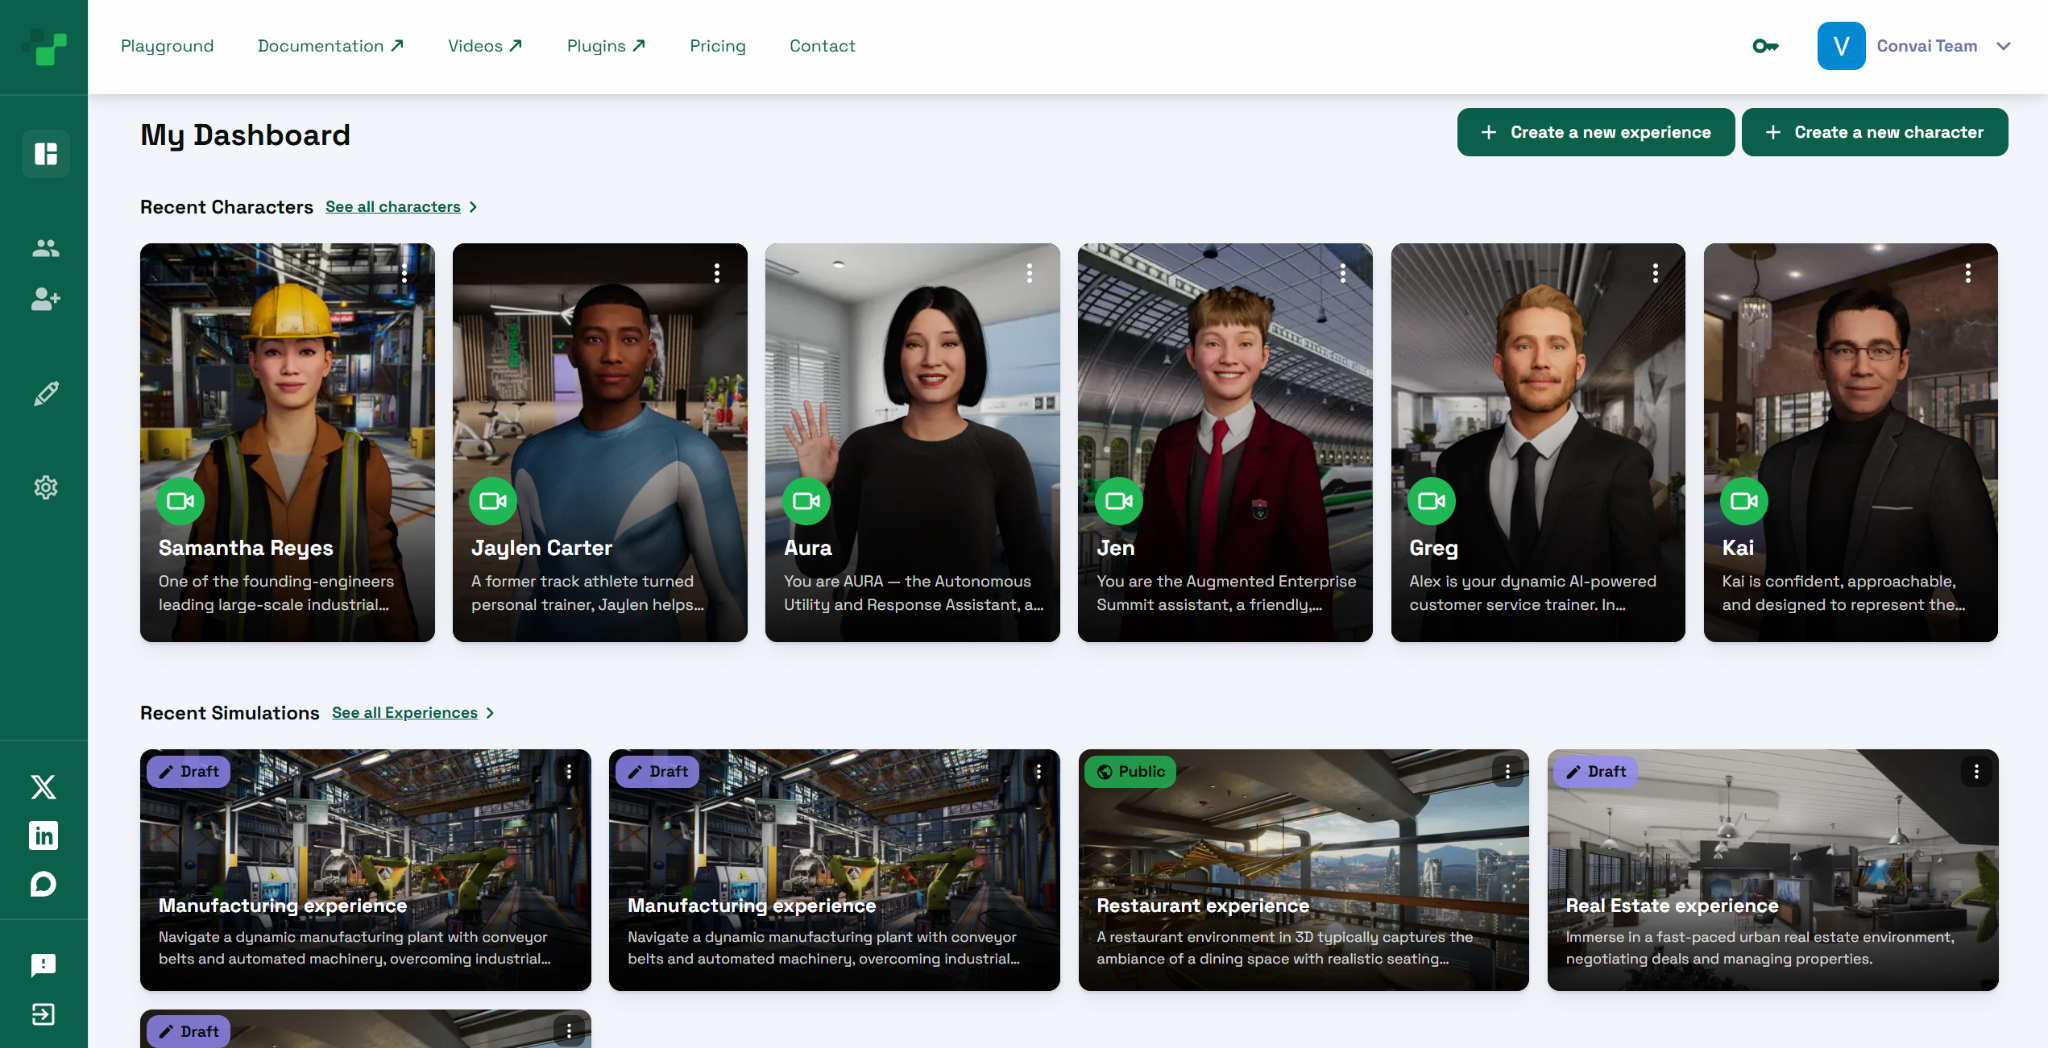Start video call with Samantha Reyes

[x=181, y=501]
